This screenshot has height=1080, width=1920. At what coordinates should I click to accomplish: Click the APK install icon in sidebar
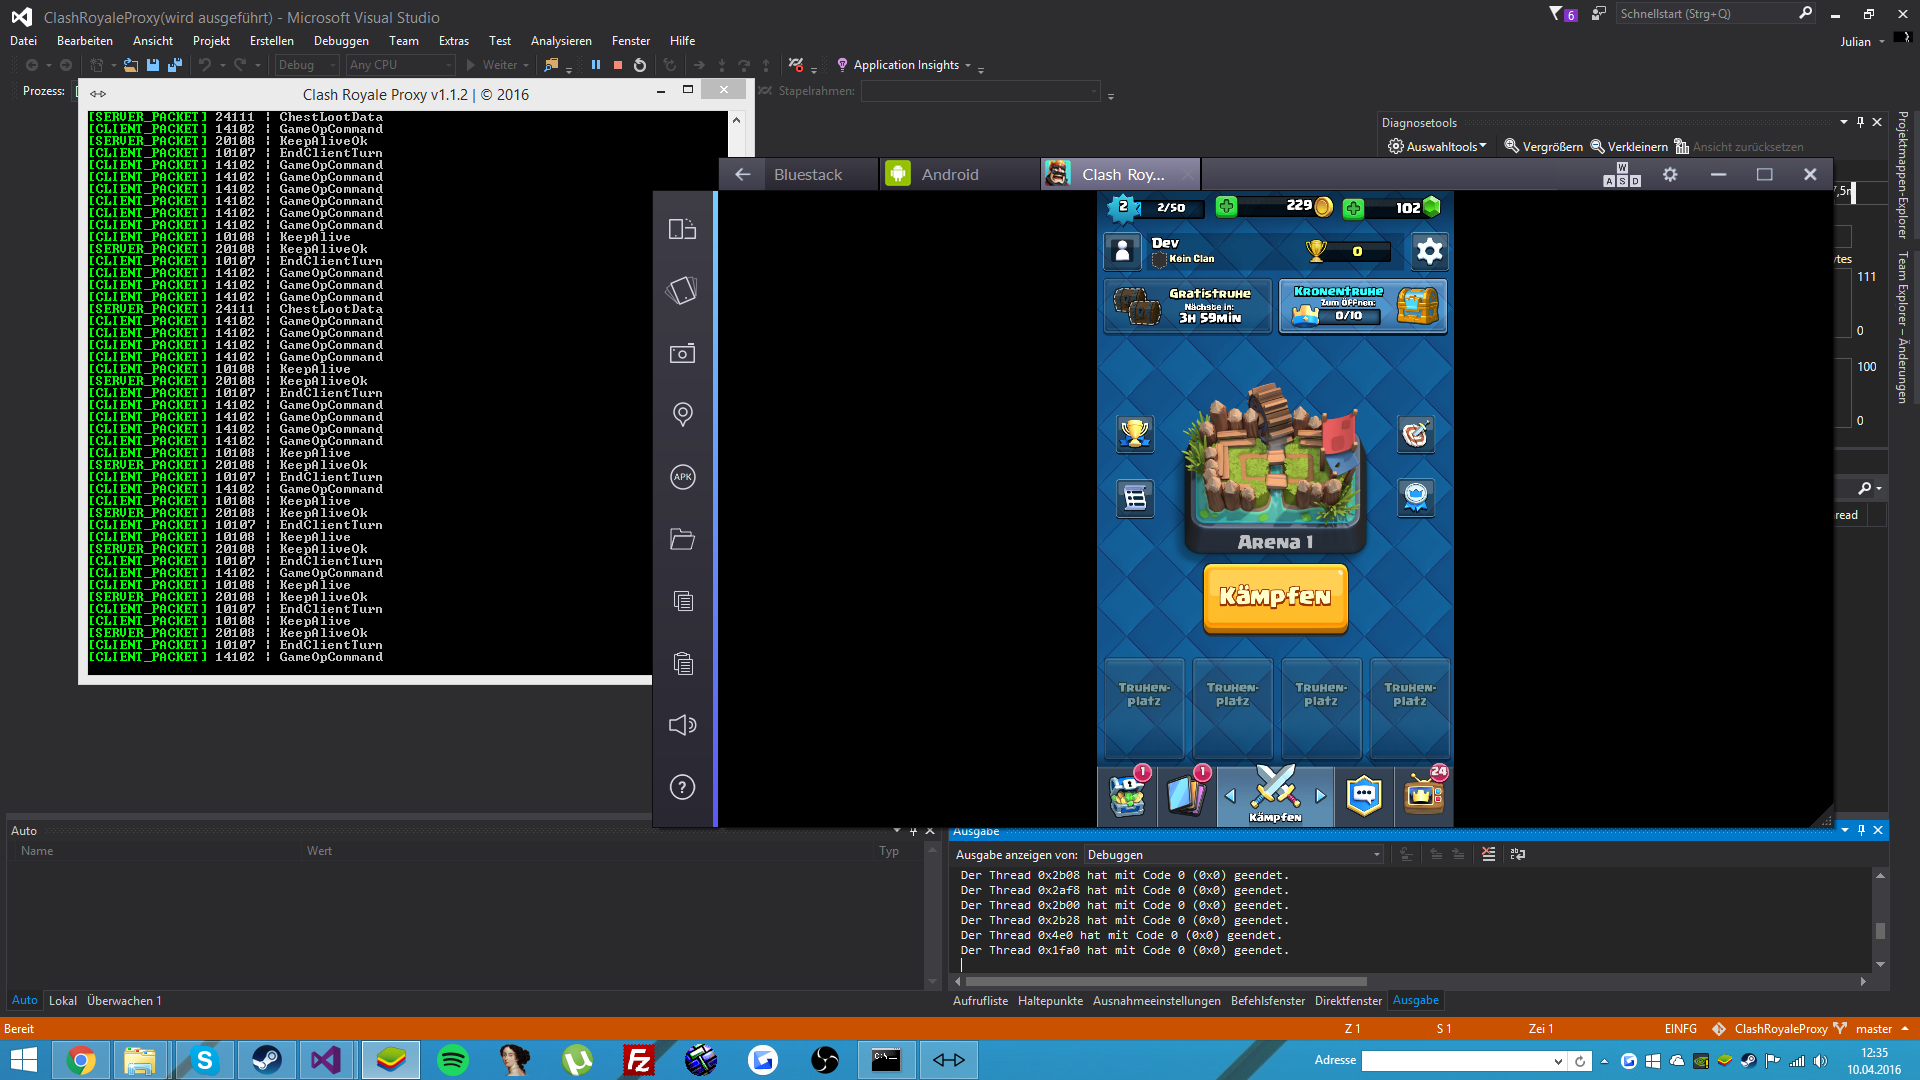(682, 477)
